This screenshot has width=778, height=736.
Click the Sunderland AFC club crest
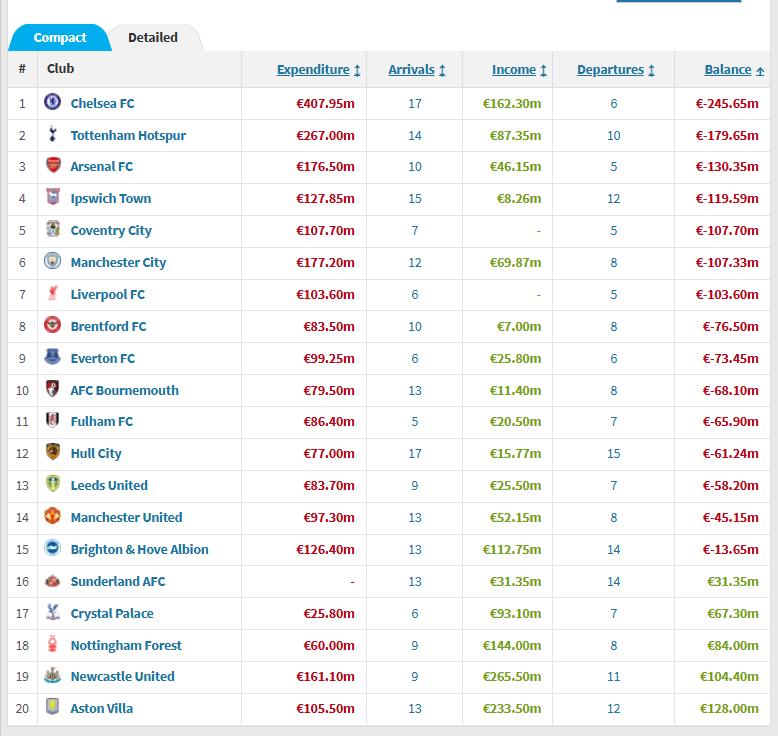pyautogui.click(x=52, y=580)
